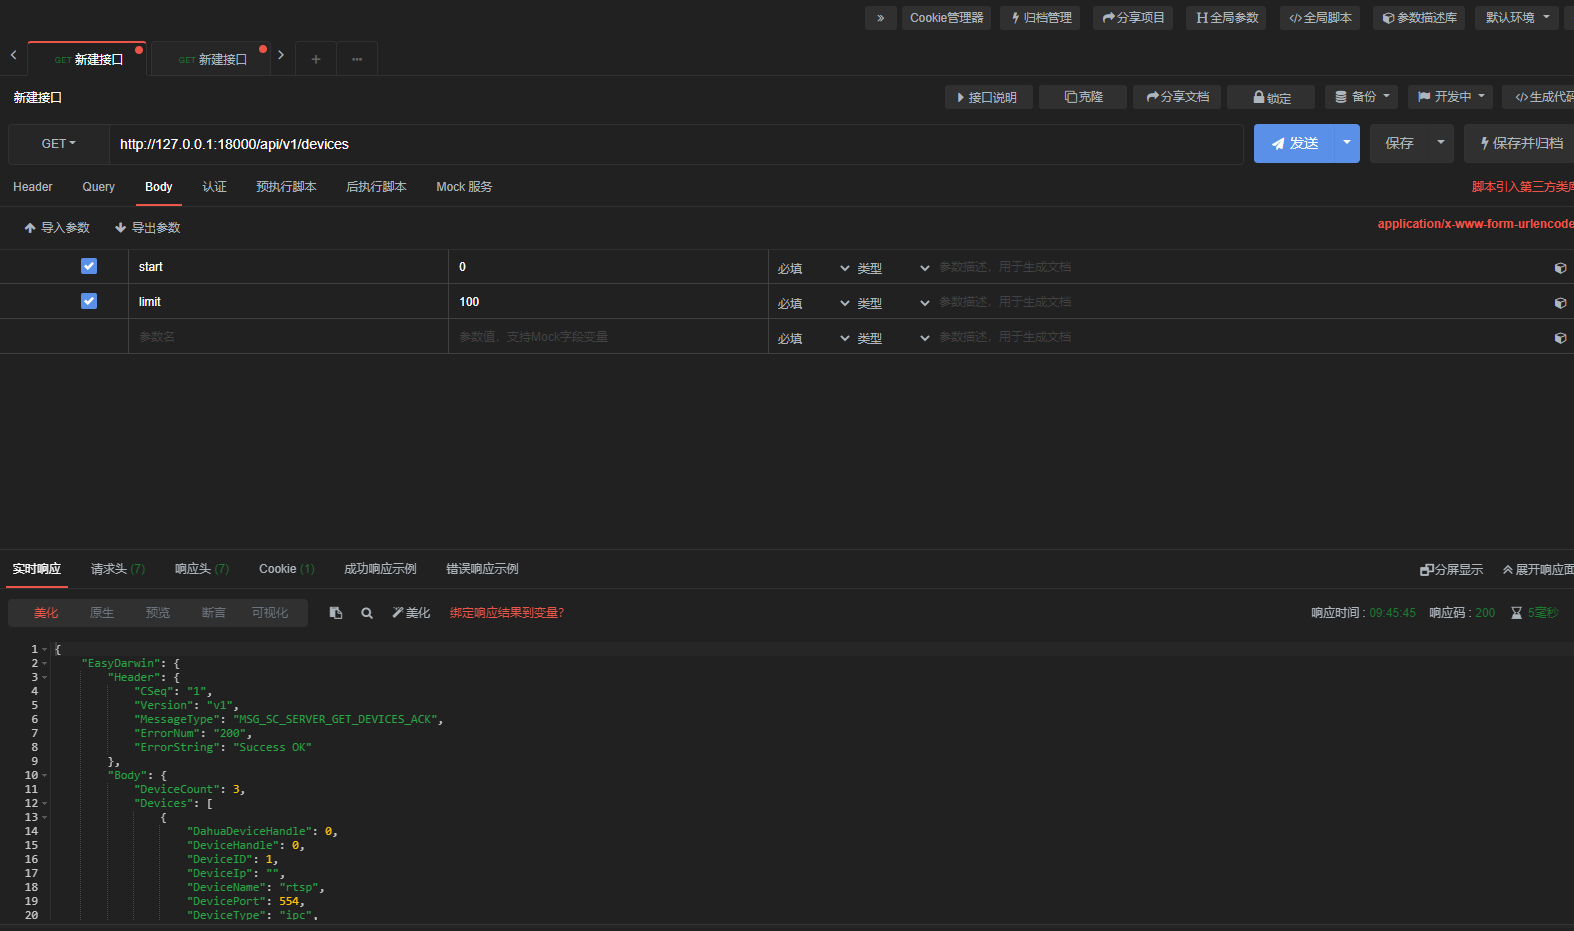1574x931 pixels.
Task: Switch to the 认证 authentication tab
Action: [x=214, y=187]
